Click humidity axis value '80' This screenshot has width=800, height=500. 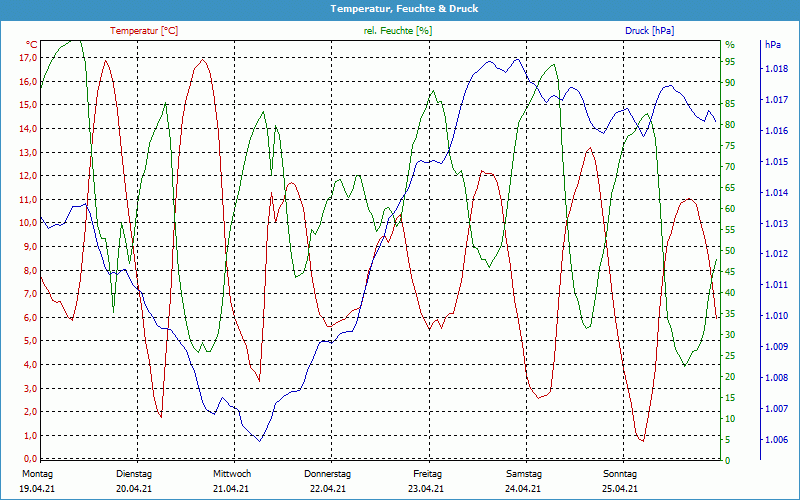click(730, 125)
